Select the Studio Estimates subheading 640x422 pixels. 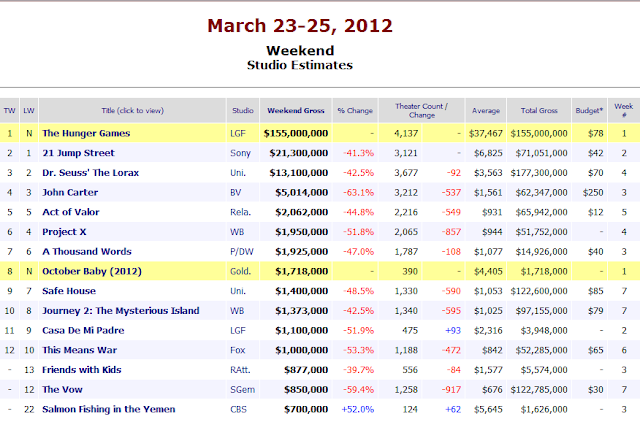coord(300,65)
